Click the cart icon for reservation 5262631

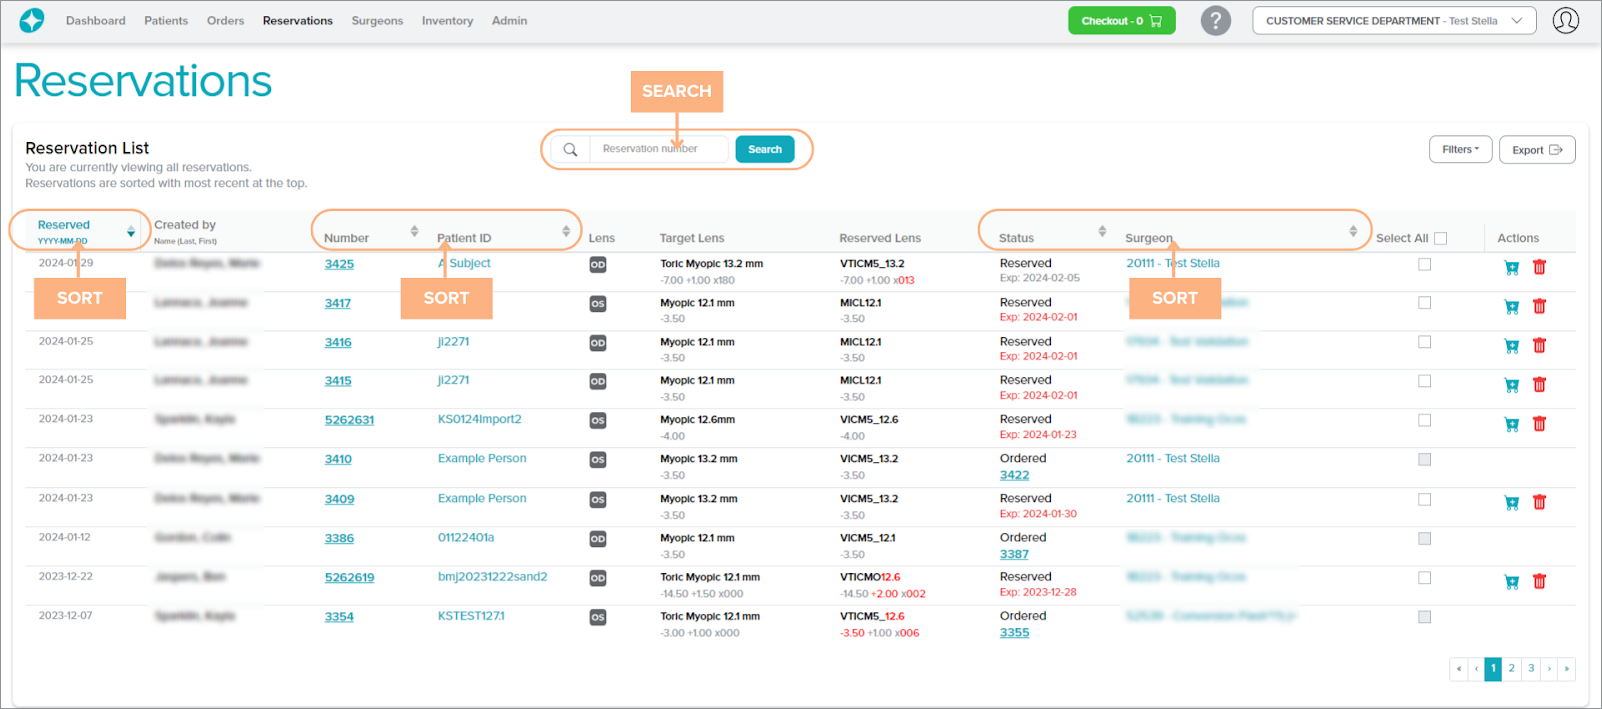pyautogui.click(x=1511, y=424)
